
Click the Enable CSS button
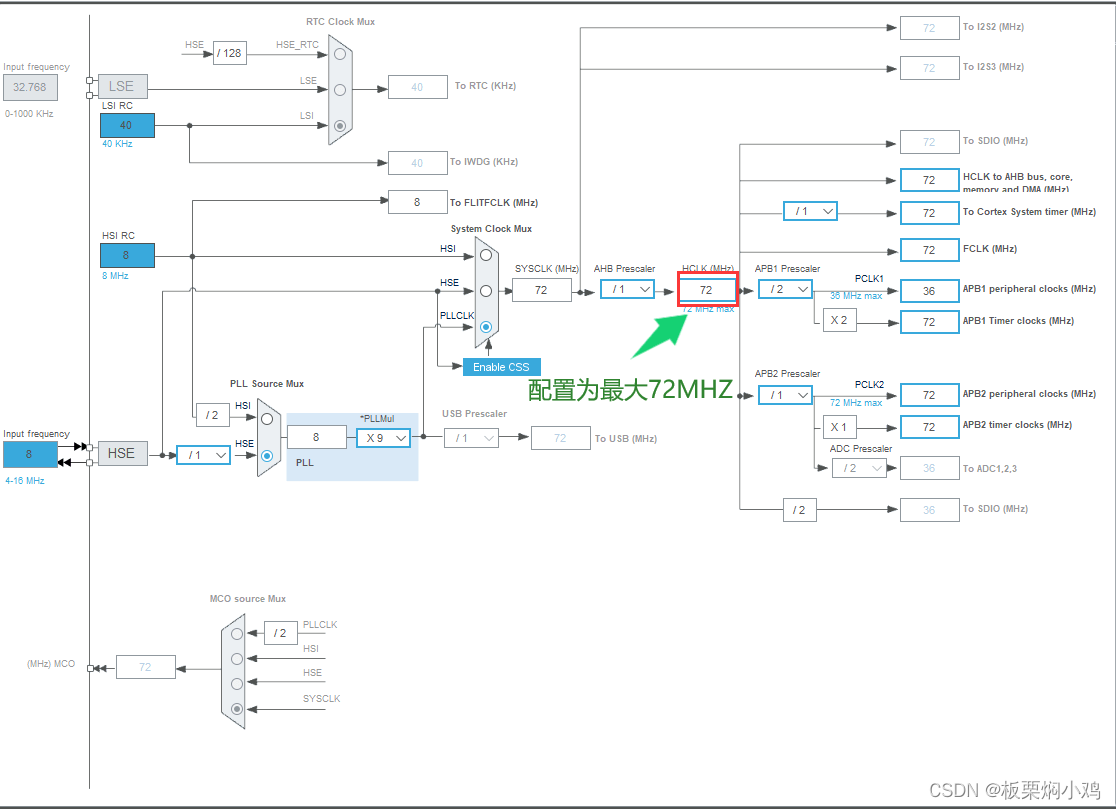501,367
